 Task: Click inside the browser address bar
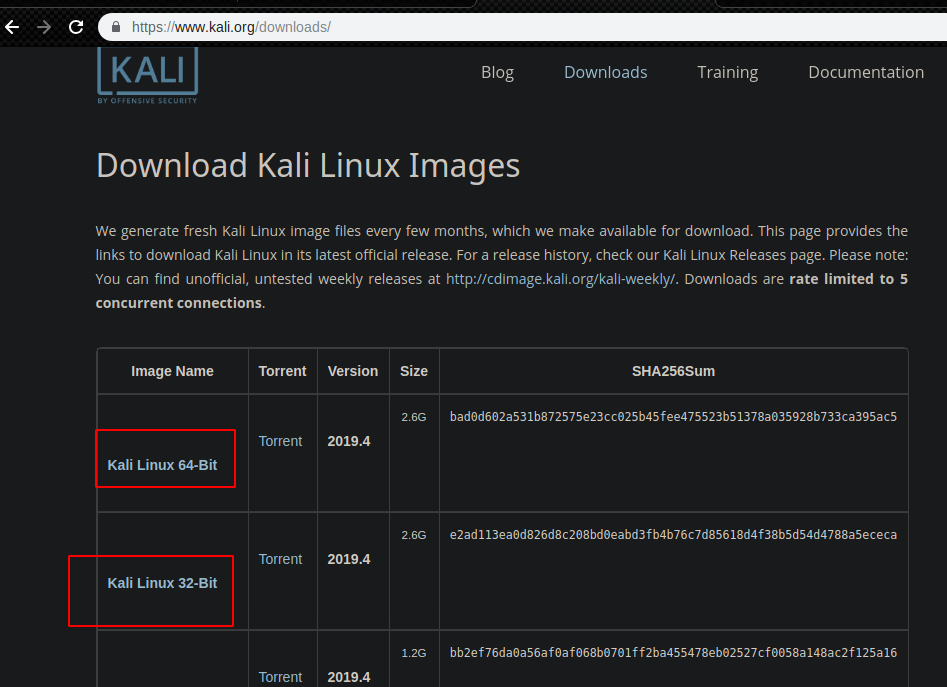point(300,27)
